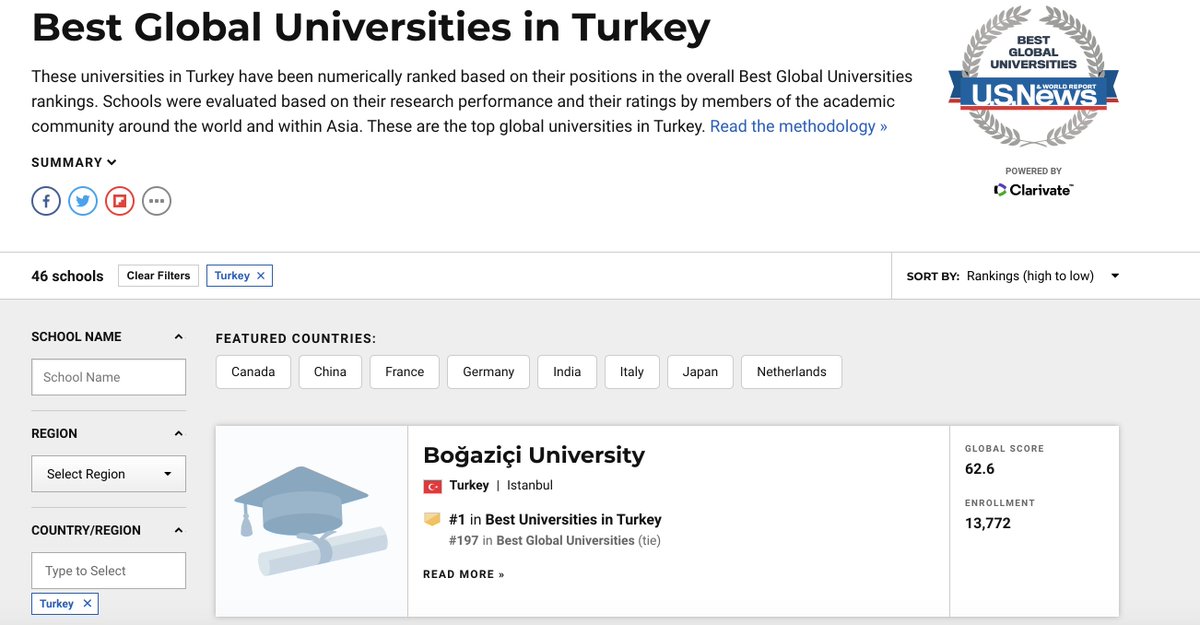Filter by the Germany featured country
1200x625 pixels.
pyautogui.click(x=487, y=371)
